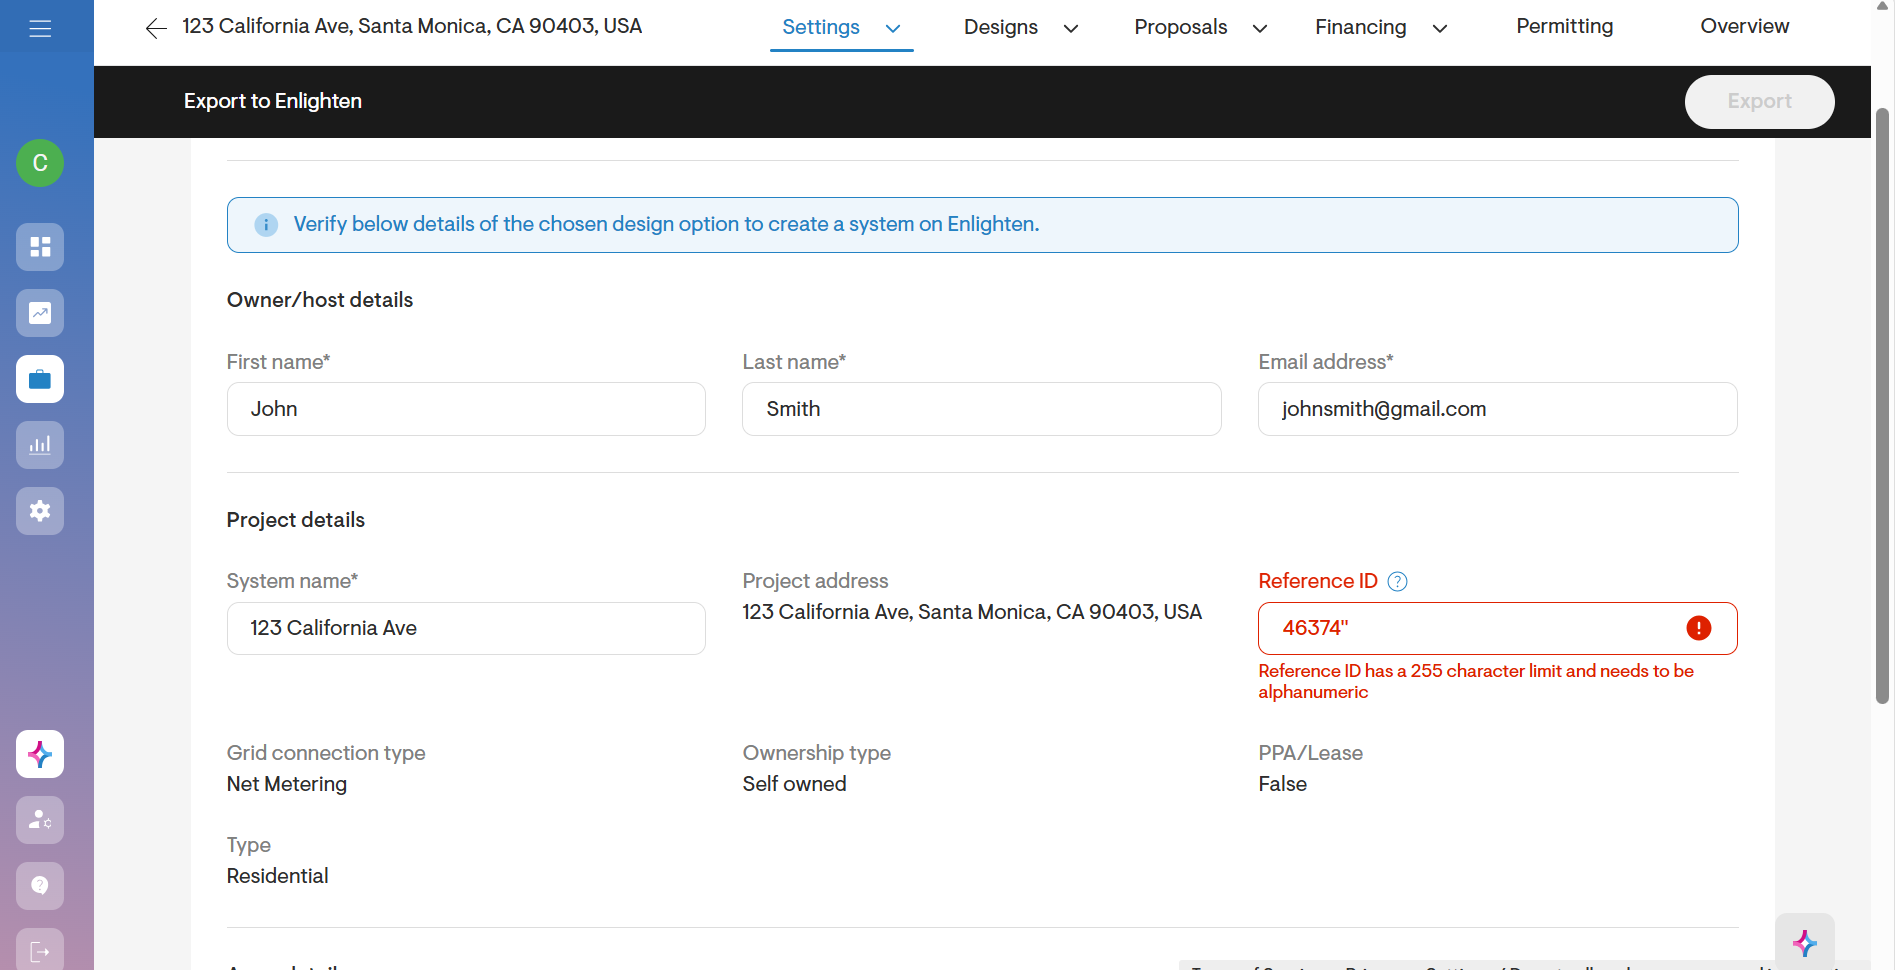
Task: Click the project address in the header
Action: [412, 26]
